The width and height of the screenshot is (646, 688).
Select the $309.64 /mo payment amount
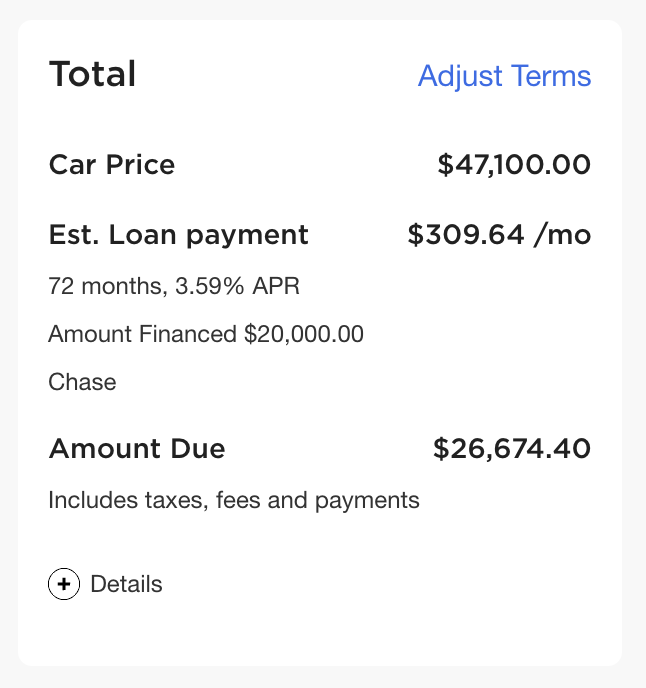(499, 235)
